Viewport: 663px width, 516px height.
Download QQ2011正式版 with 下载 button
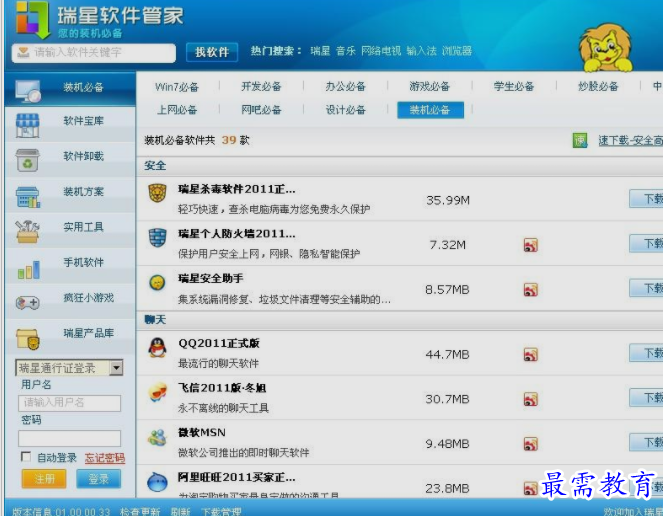[646, 353]
